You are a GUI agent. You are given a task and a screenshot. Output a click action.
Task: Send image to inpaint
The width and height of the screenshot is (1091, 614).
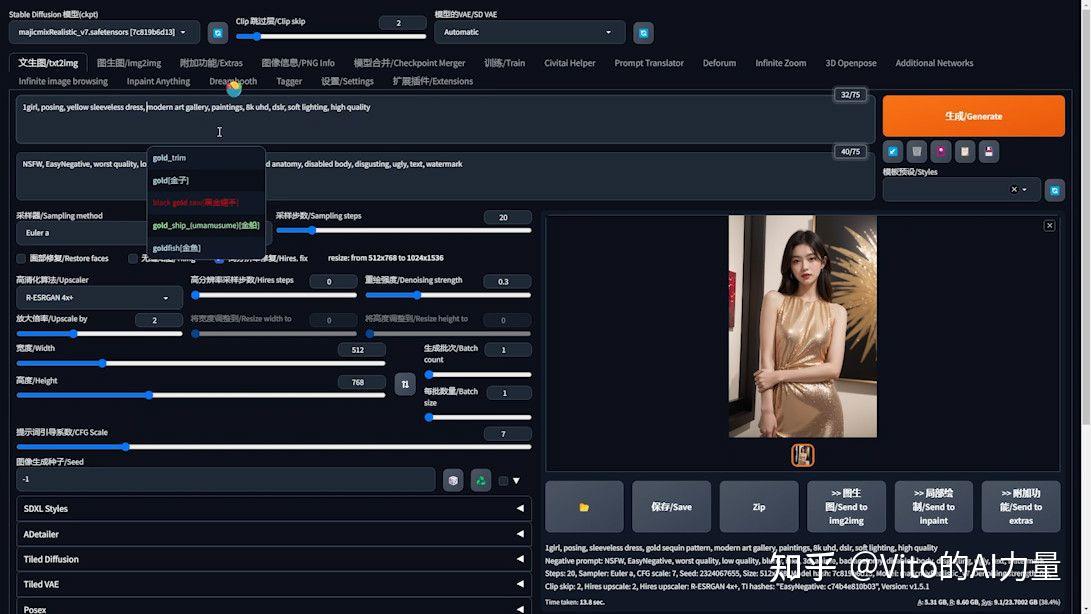pos(933,507)
